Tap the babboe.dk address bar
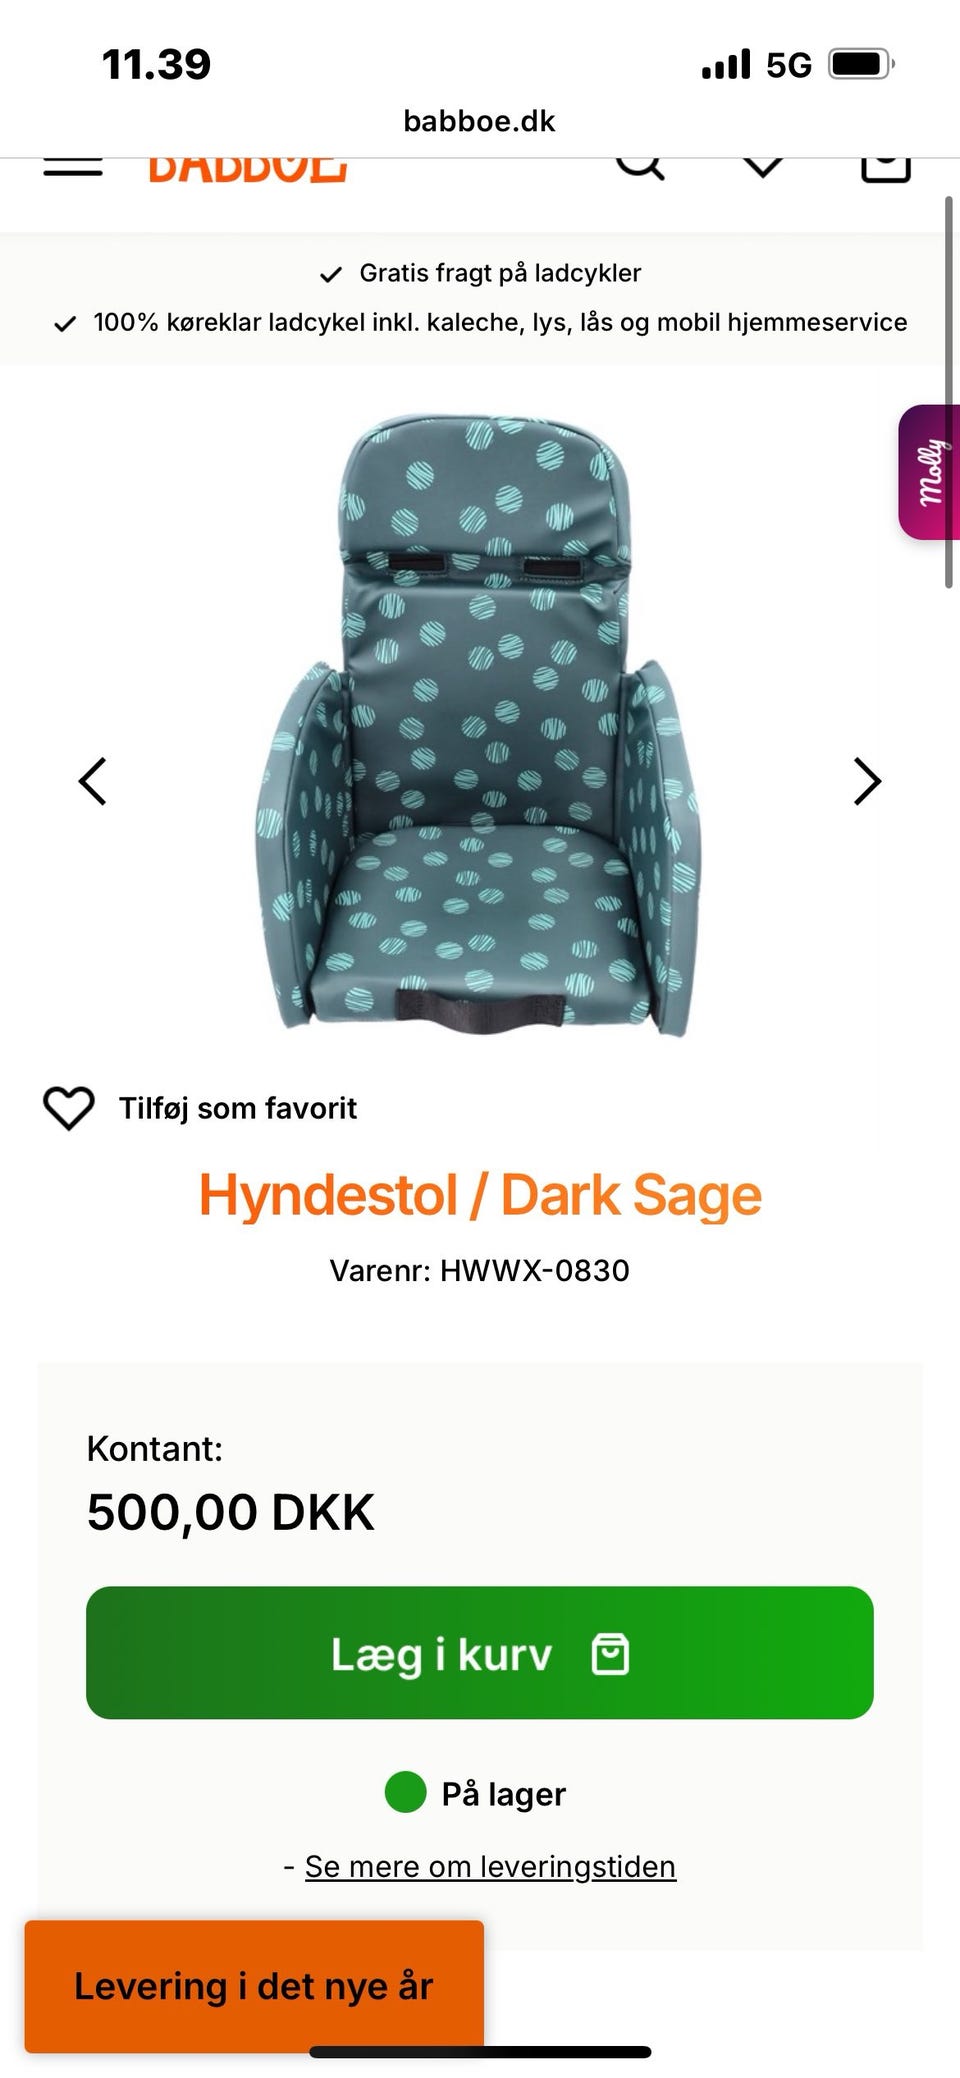Viewport: 960px width, 2078px height. [479, 121]
